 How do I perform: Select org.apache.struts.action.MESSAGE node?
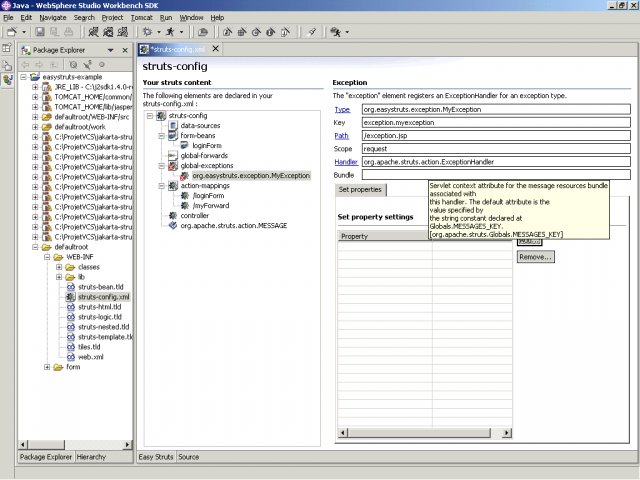[x=234, y=226]
